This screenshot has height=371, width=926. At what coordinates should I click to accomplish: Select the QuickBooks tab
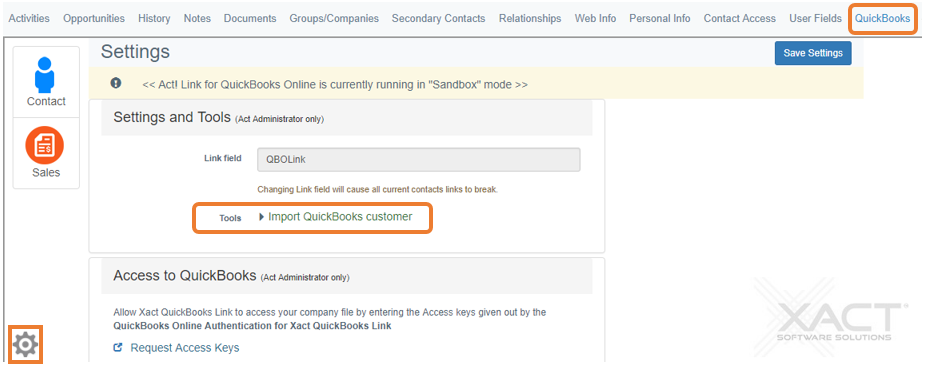pos(882,18)
